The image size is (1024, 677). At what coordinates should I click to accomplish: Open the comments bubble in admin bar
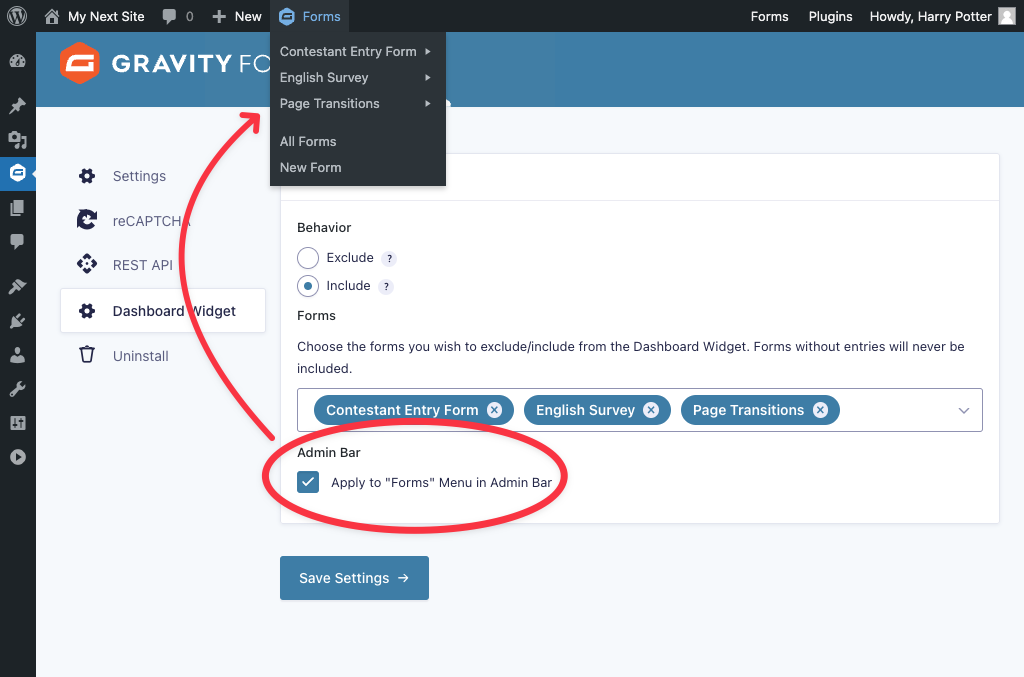[178, 16]
